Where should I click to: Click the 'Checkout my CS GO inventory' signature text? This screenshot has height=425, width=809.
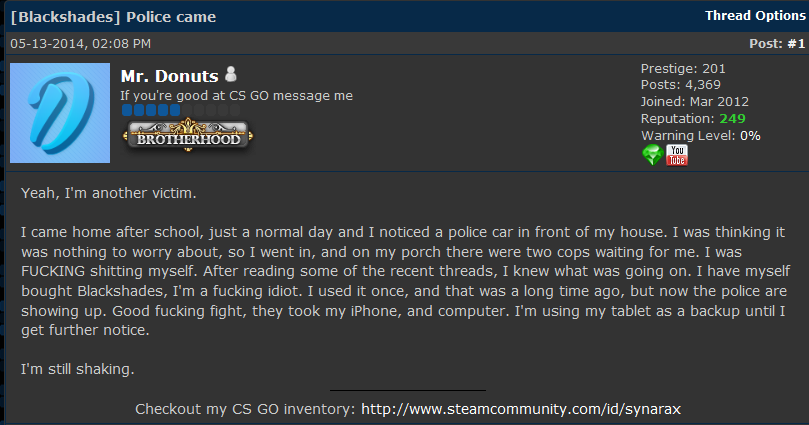coord(244,409)
